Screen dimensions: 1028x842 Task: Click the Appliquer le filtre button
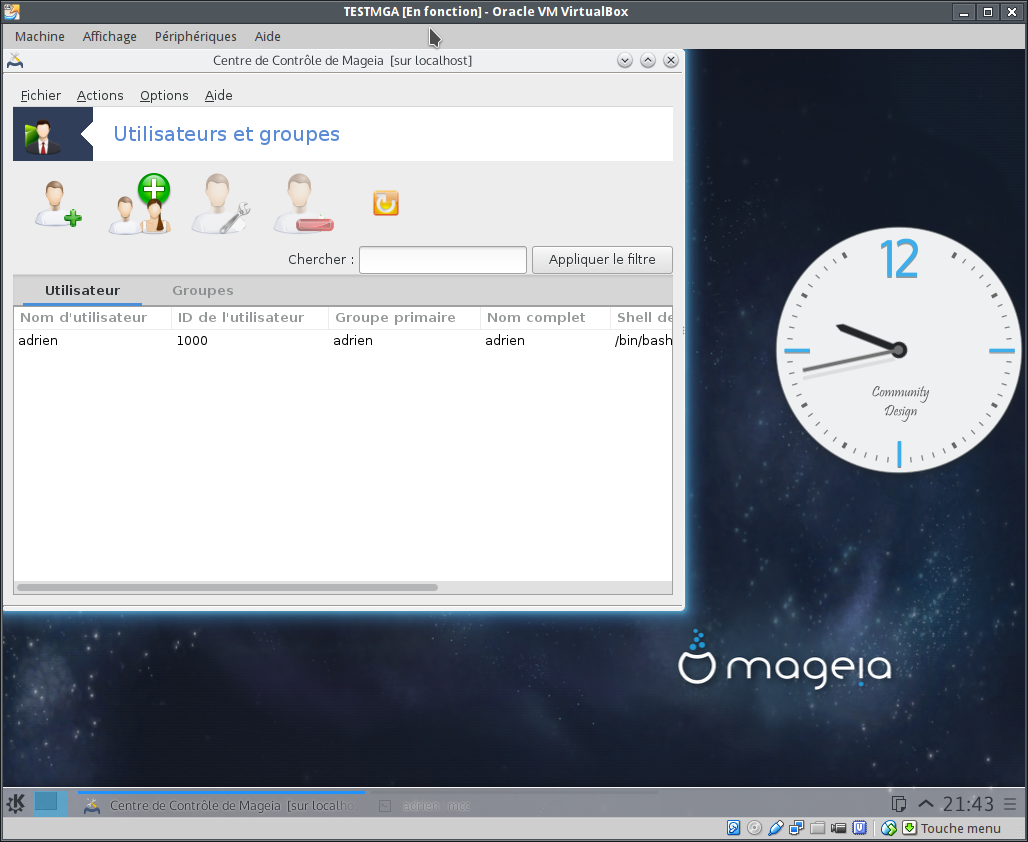602,260
